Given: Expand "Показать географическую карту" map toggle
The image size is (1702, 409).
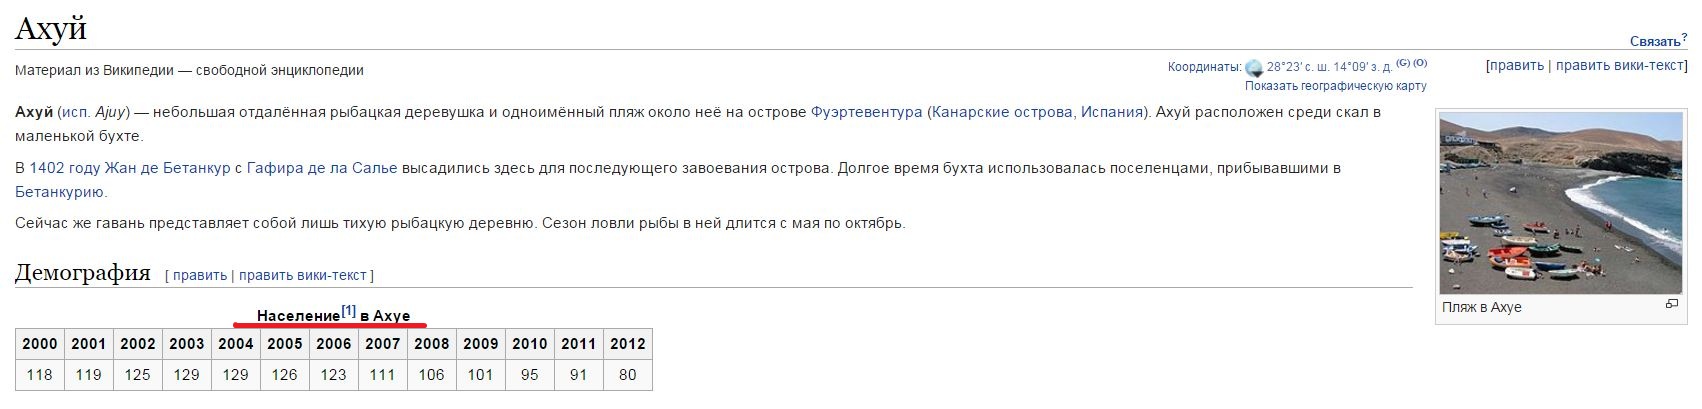Looking at the screenshot, I should coord(1335,86).
